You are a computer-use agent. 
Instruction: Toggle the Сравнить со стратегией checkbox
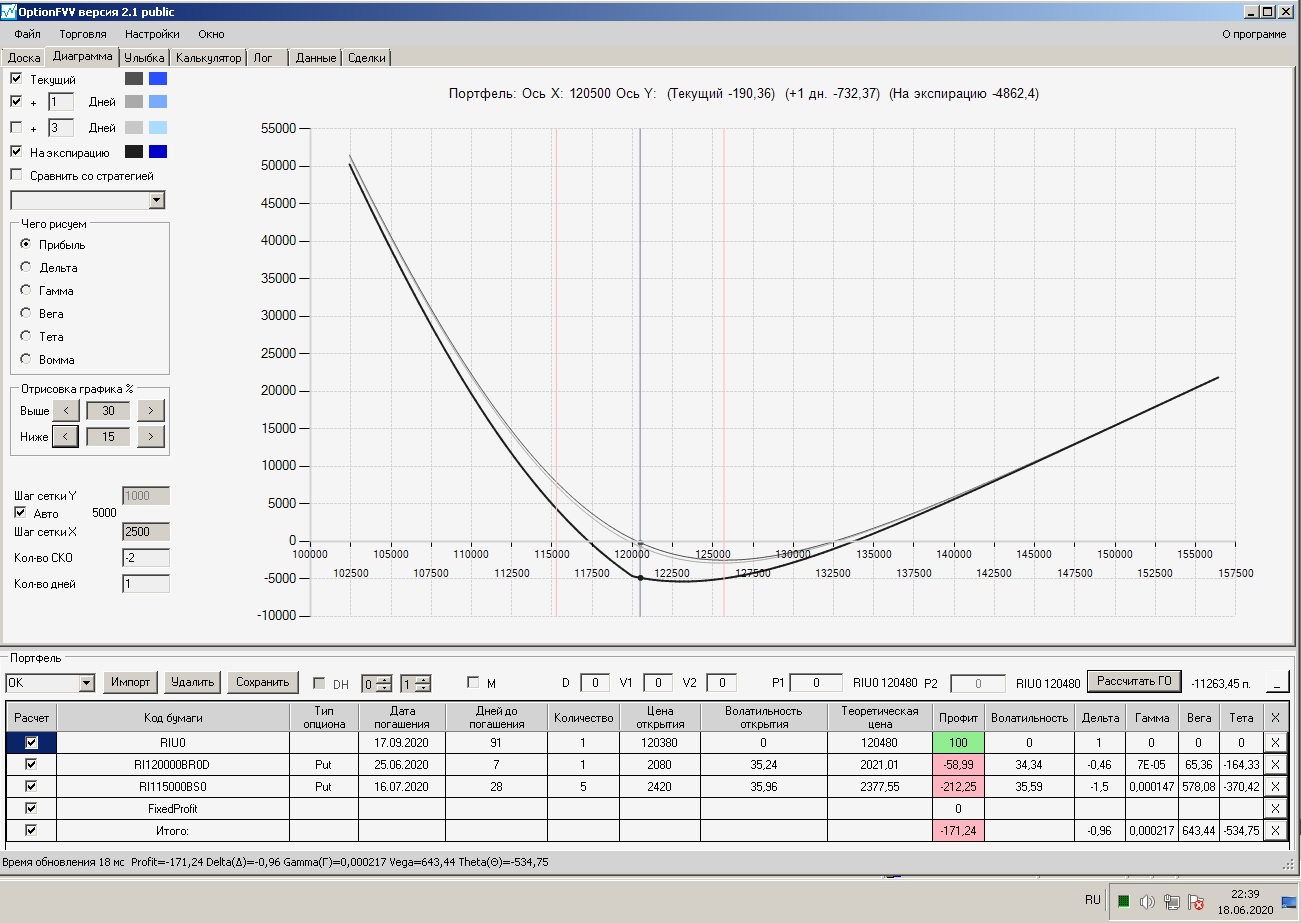click(x=16, y=175)
